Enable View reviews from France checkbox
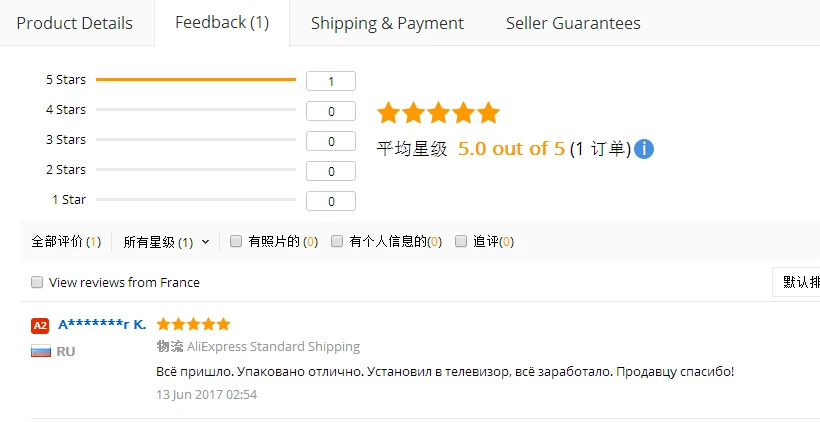Screen dimensions: 820x422 [37, 282]
